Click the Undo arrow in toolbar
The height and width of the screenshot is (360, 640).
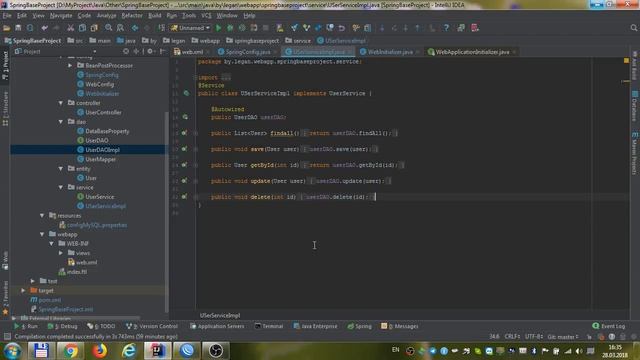pos(44,28)
